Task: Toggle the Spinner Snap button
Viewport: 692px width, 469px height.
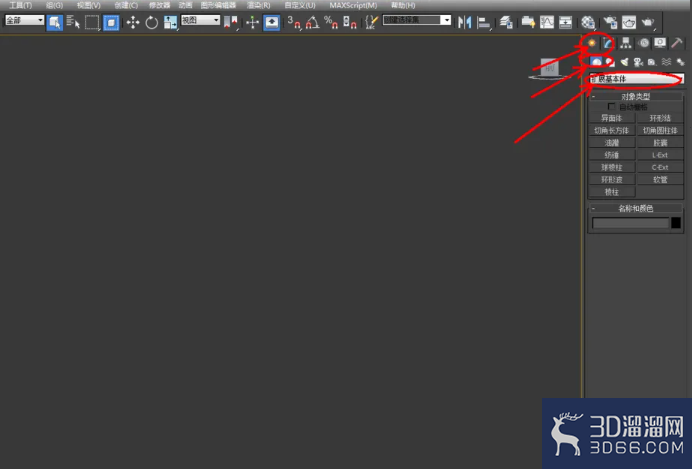Action: (x=350, y=22)
